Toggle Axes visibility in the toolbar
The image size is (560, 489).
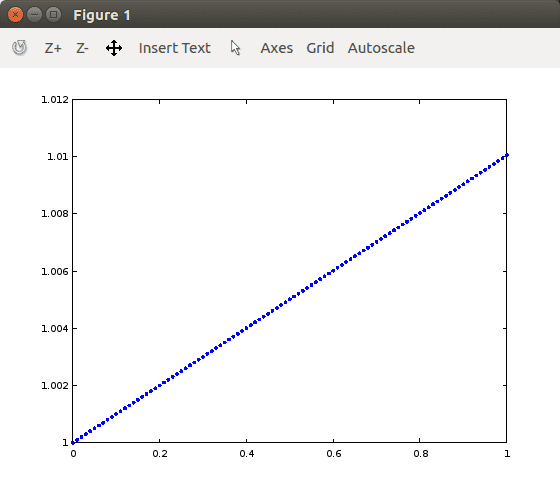[x=277, y=48]
